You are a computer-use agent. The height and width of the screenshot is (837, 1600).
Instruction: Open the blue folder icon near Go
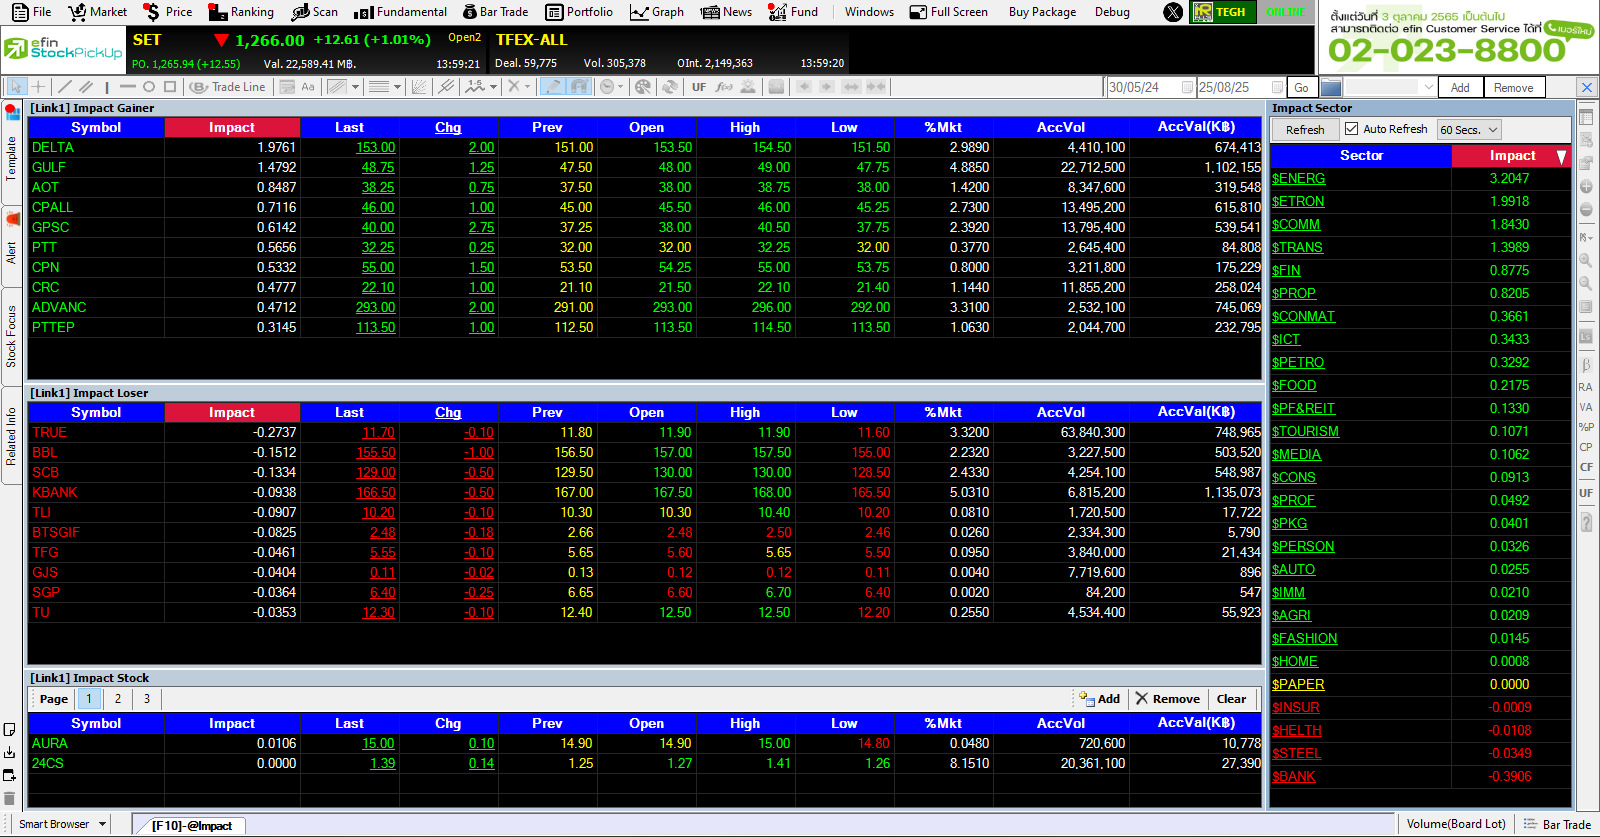[1329, 87]
